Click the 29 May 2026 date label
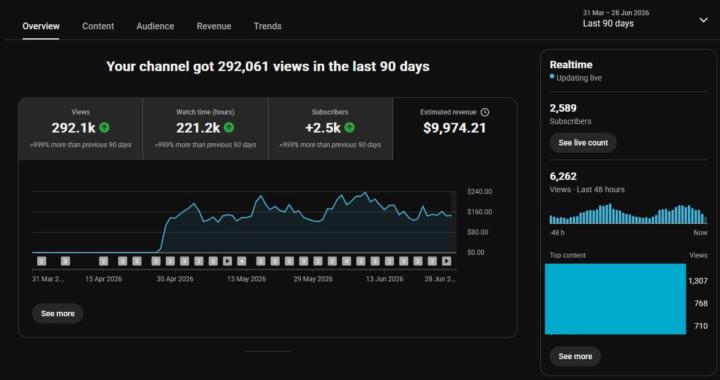 pos(313,279)
